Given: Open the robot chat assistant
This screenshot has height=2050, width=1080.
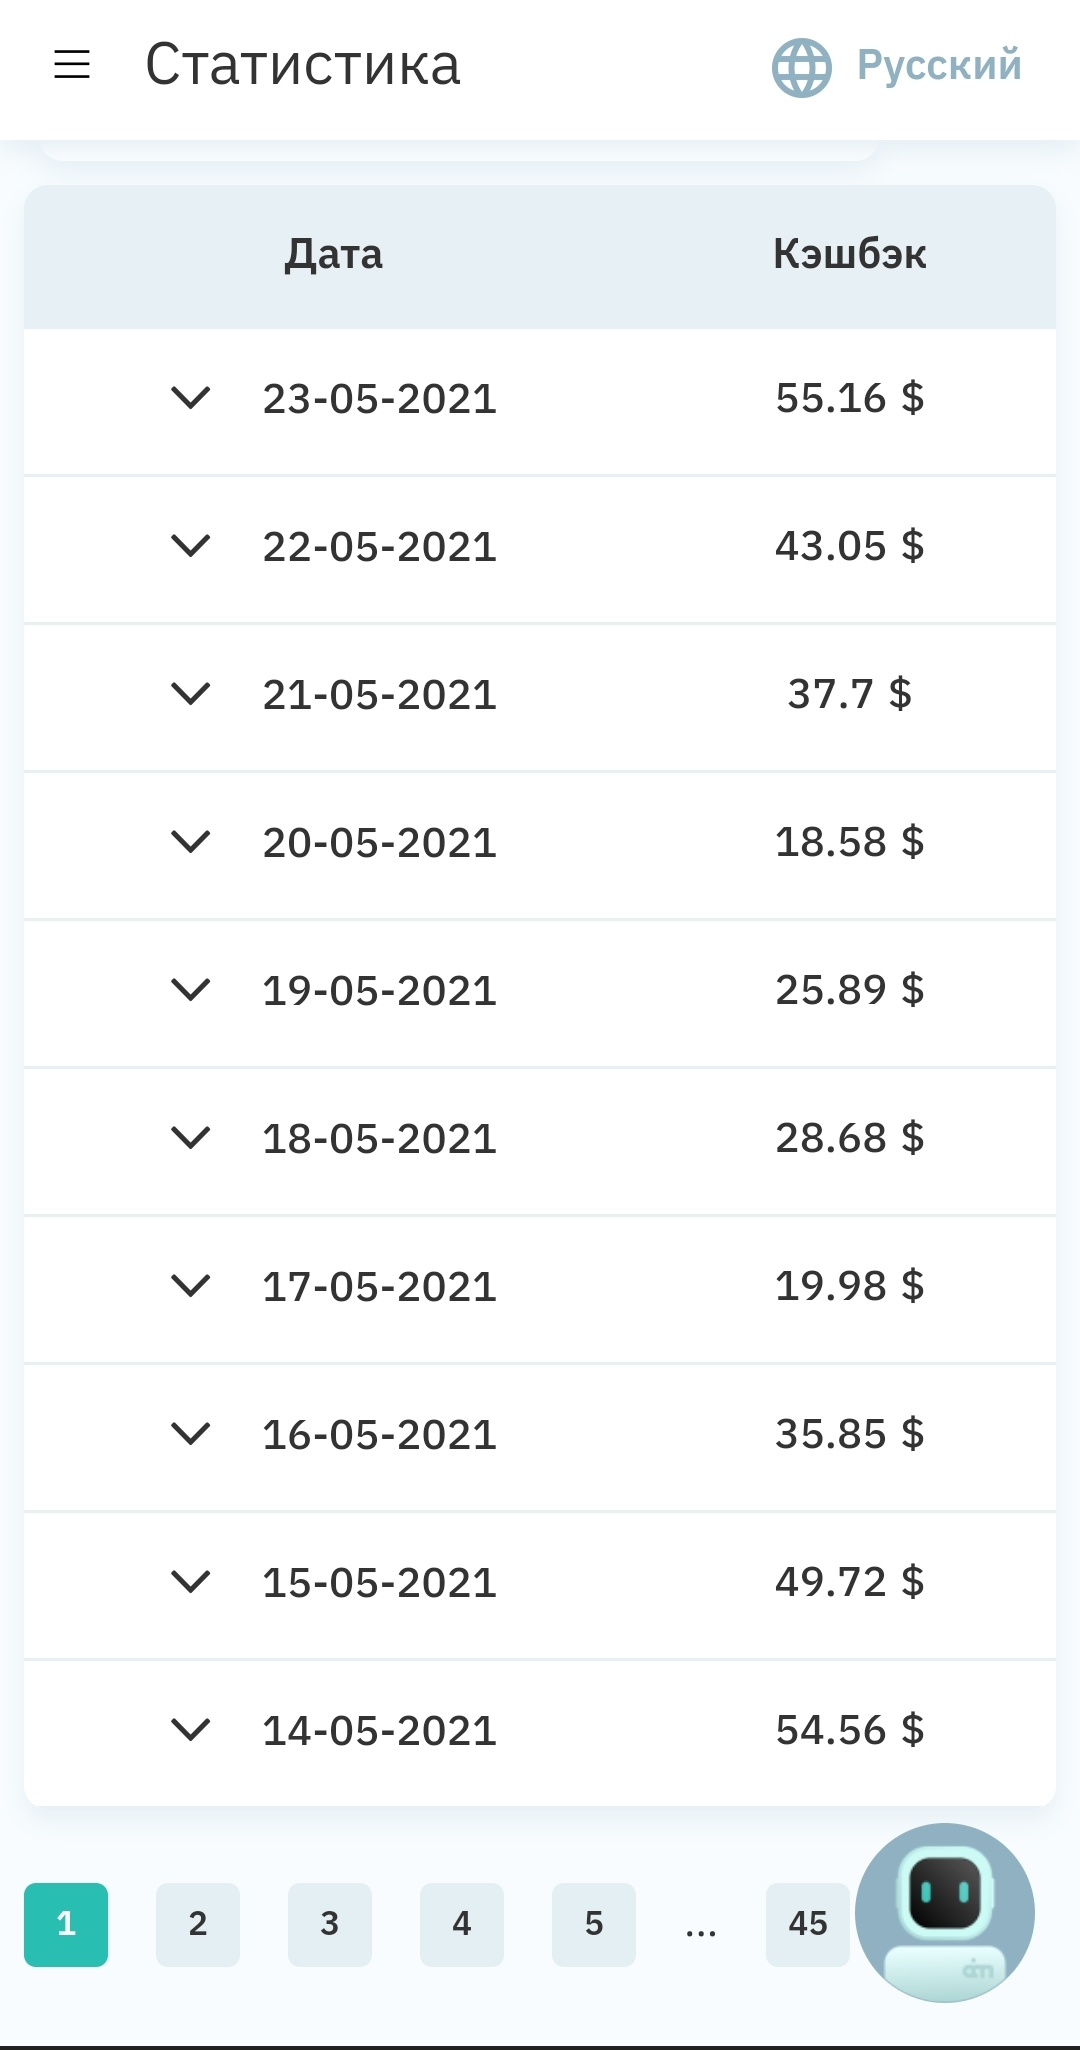Looking at the screenshot, I should click(945, 1912).
